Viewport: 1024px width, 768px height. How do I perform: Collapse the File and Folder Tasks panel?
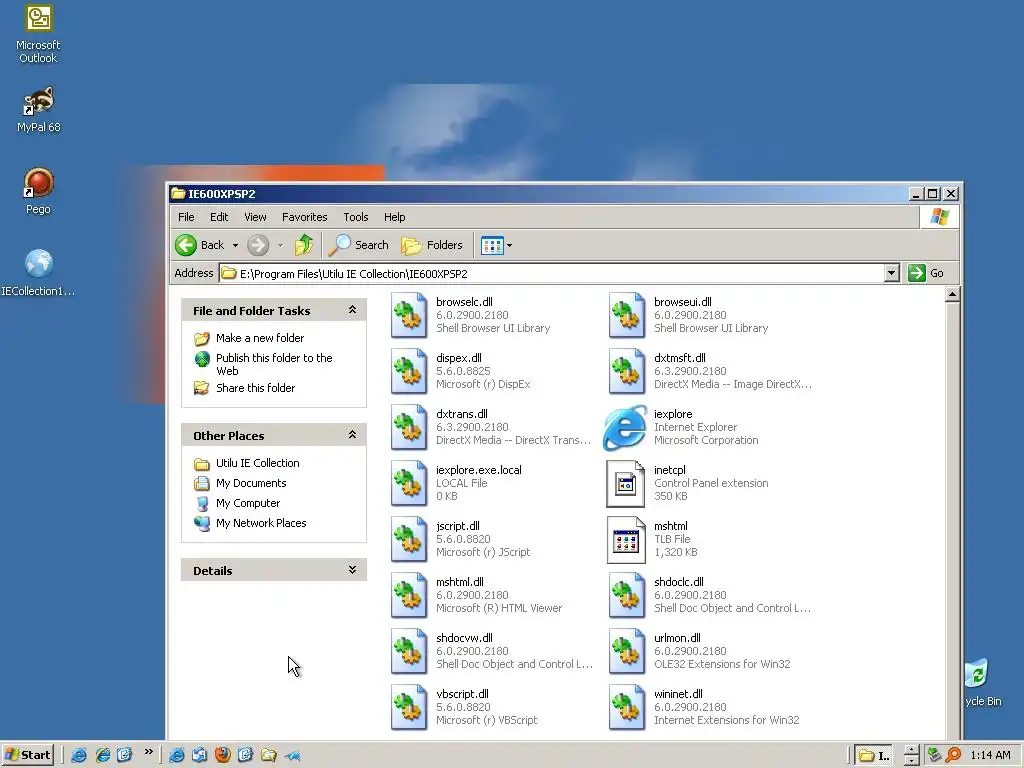tap(352, 310)
